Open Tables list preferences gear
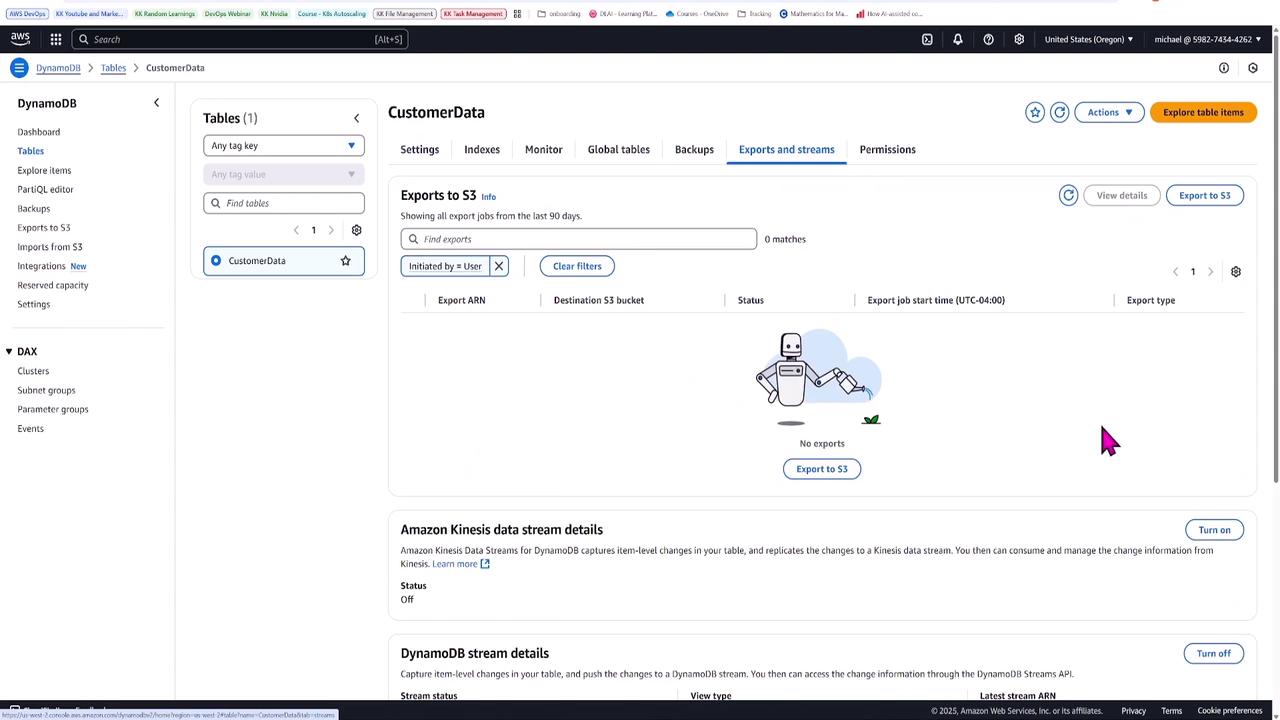This screenshot has height=720, width=1280. pos(356,230)
